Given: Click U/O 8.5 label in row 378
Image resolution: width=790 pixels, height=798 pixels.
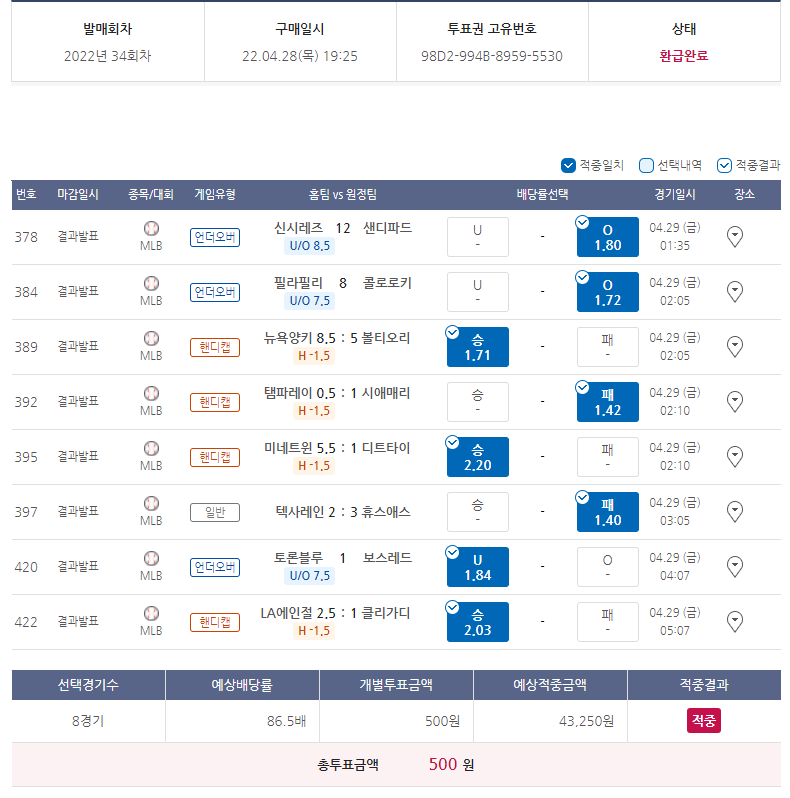Looking at the screenshot, I should tap(309, 246).
